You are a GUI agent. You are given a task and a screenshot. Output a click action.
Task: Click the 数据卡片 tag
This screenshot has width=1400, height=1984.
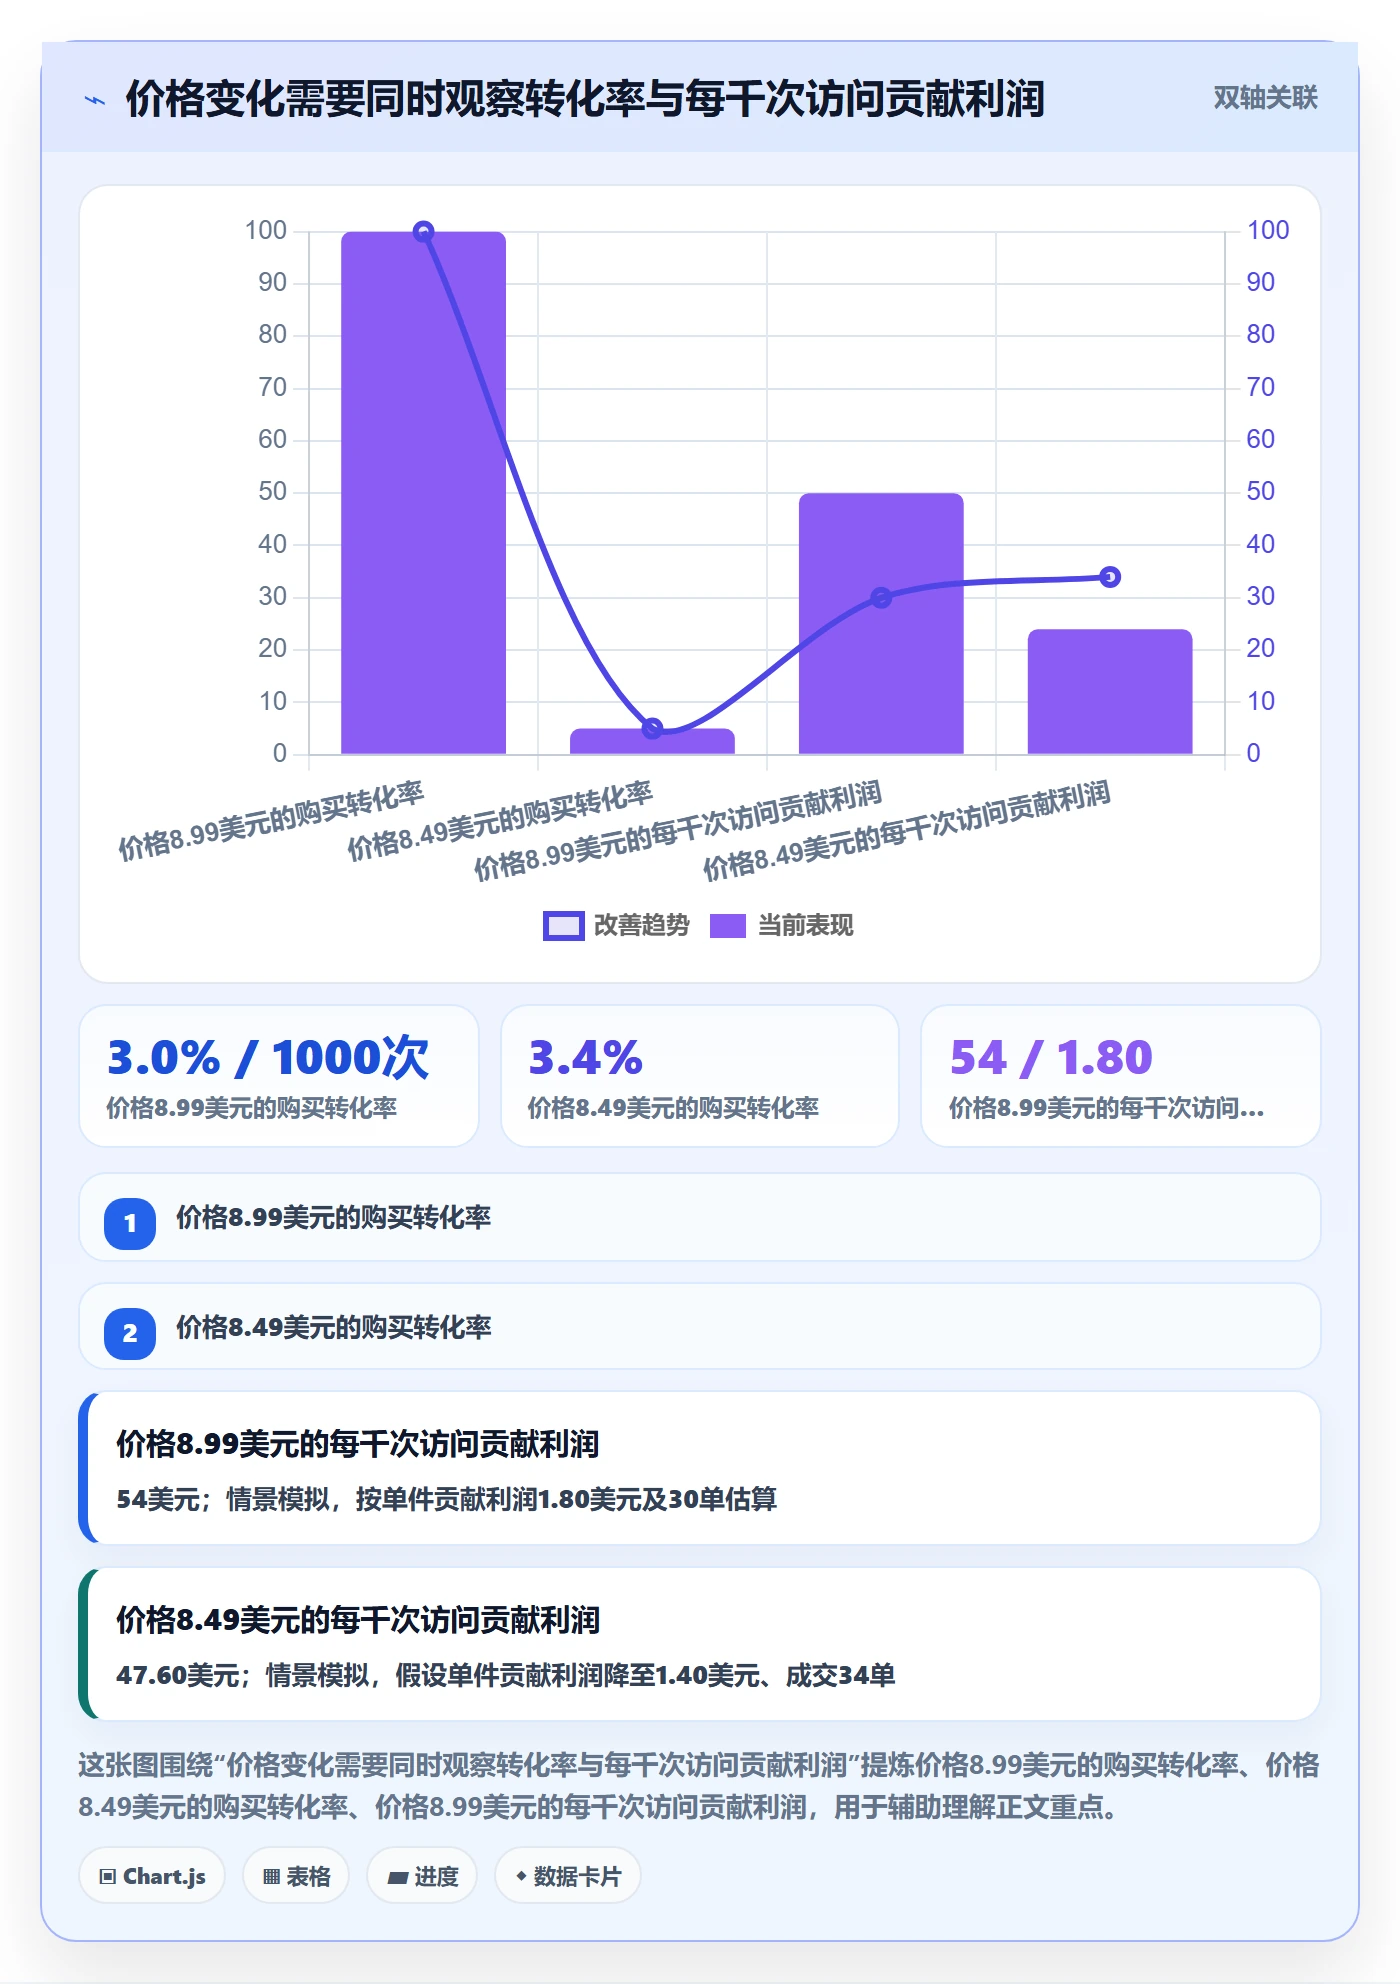568,1876
